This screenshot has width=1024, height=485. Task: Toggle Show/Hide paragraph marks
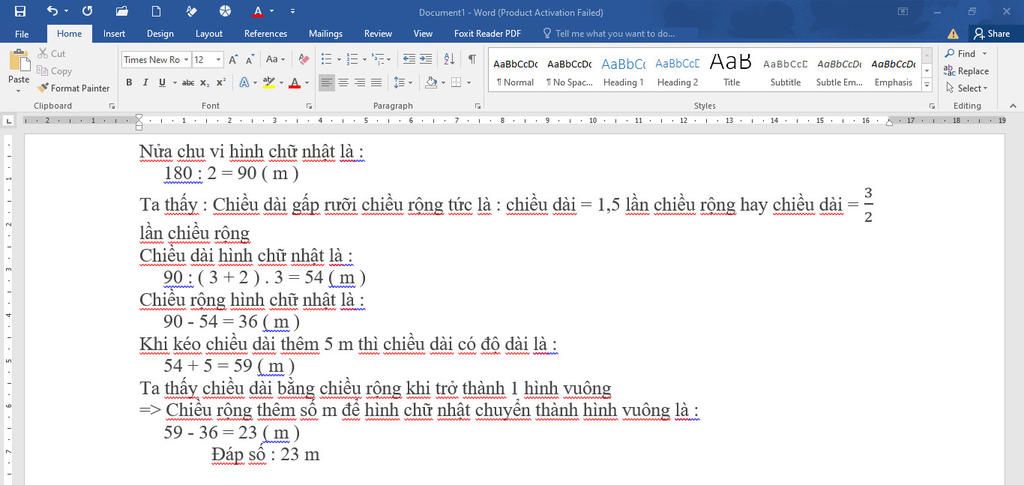472,59
